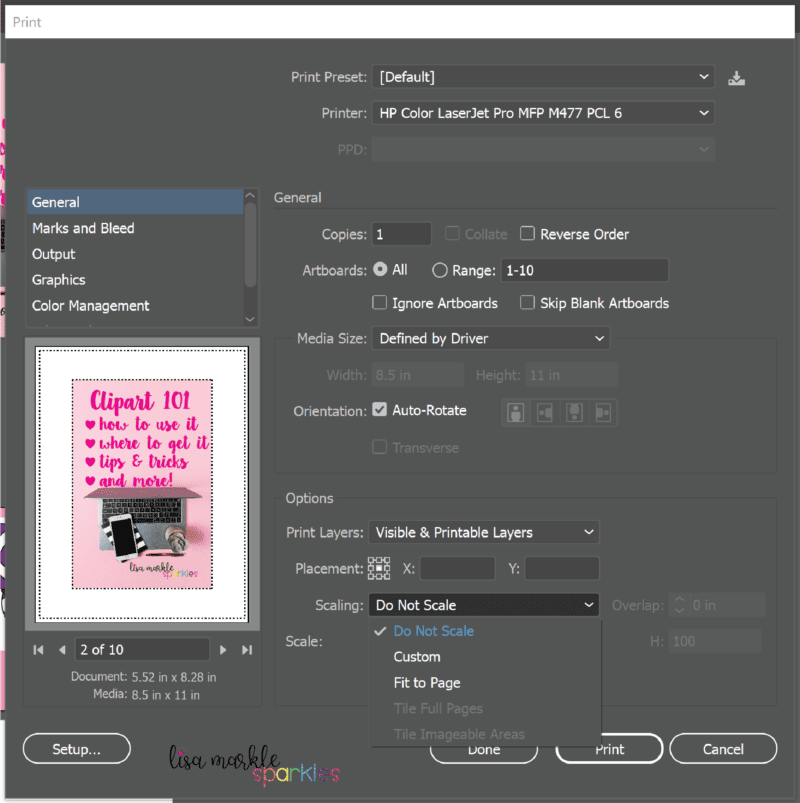Click the Setup button
The height and width of the screenshot is (803, 800).
click(x=76, y=748)
